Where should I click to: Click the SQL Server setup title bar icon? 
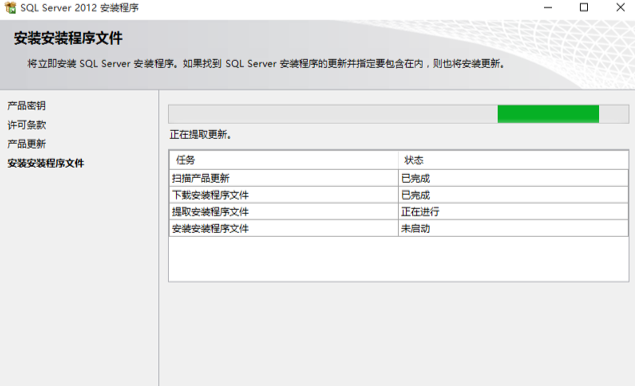(10, 8)
